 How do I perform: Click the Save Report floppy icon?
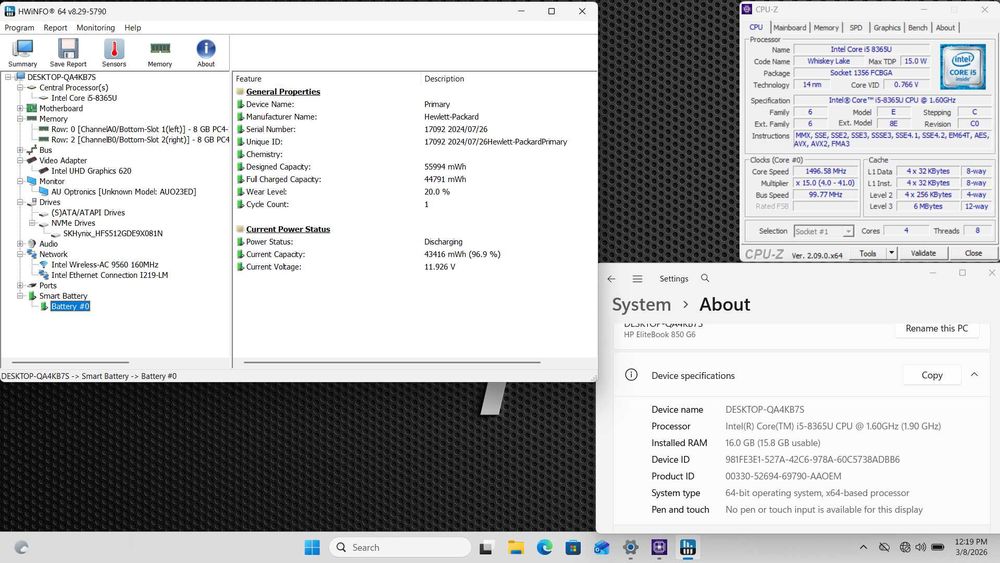(x=68, y=53)
